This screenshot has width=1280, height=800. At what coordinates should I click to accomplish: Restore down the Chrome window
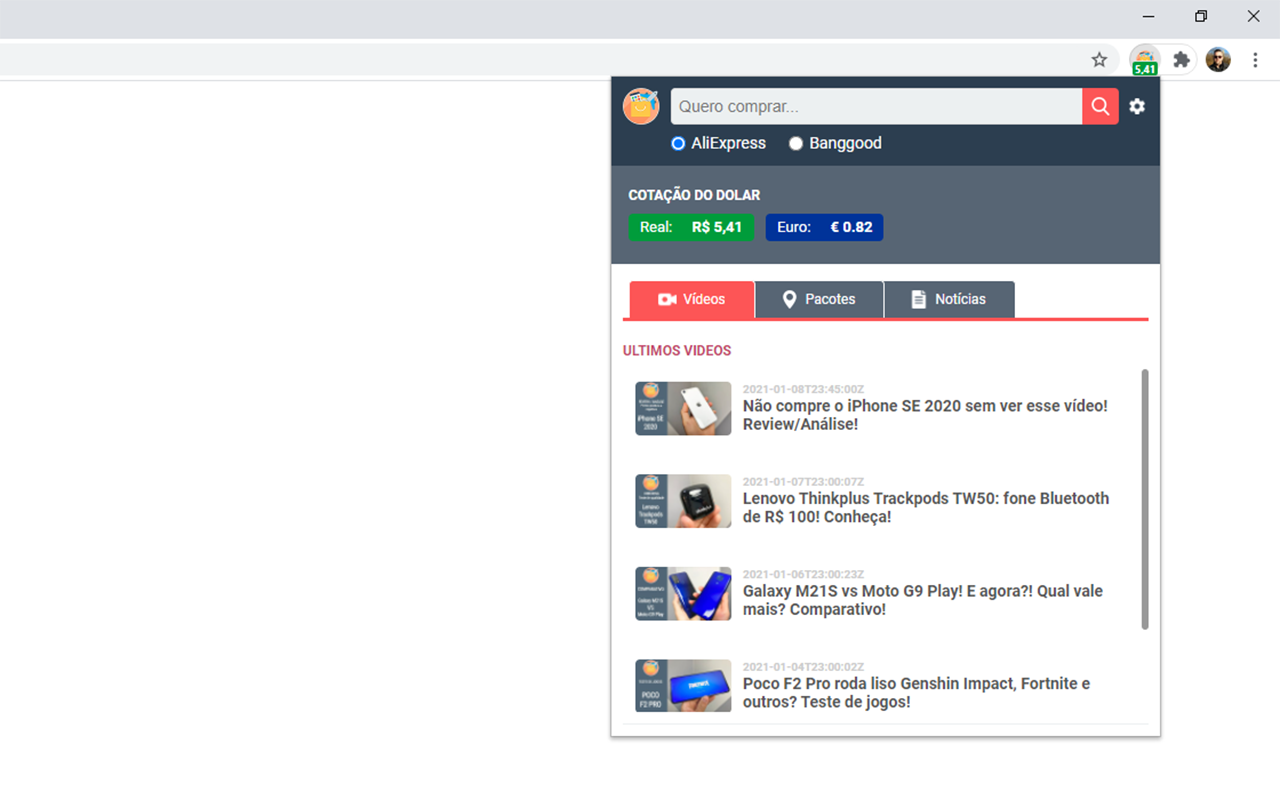click(1201, 16)
